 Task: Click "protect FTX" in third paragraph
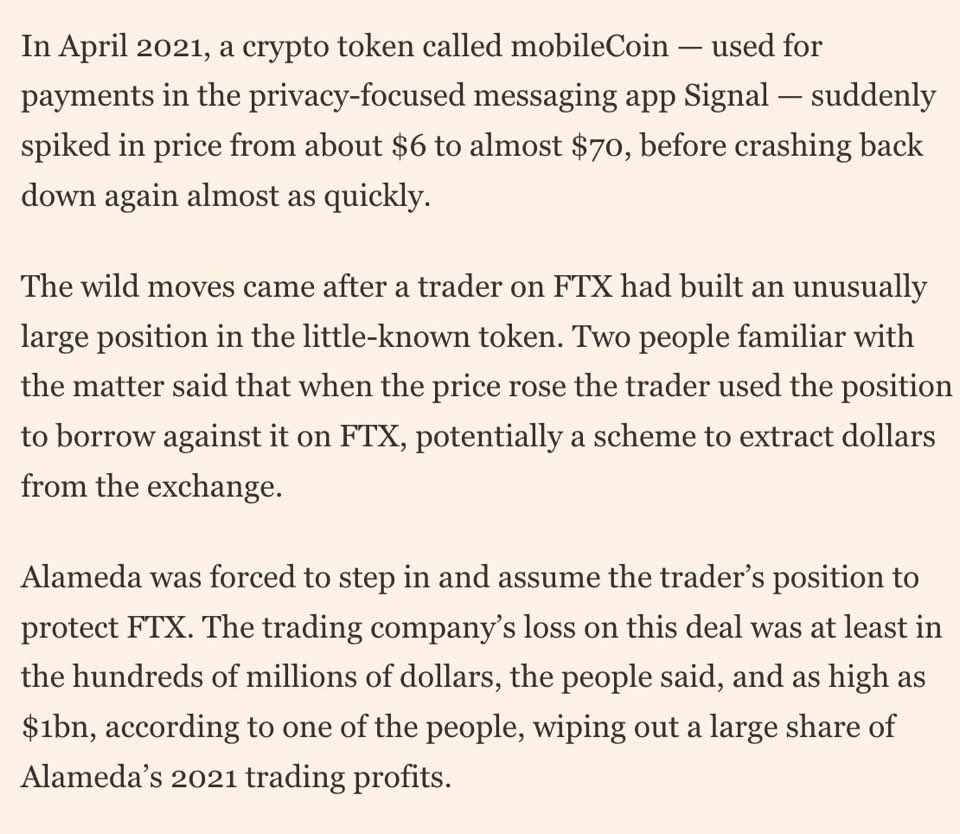[108, 628]
